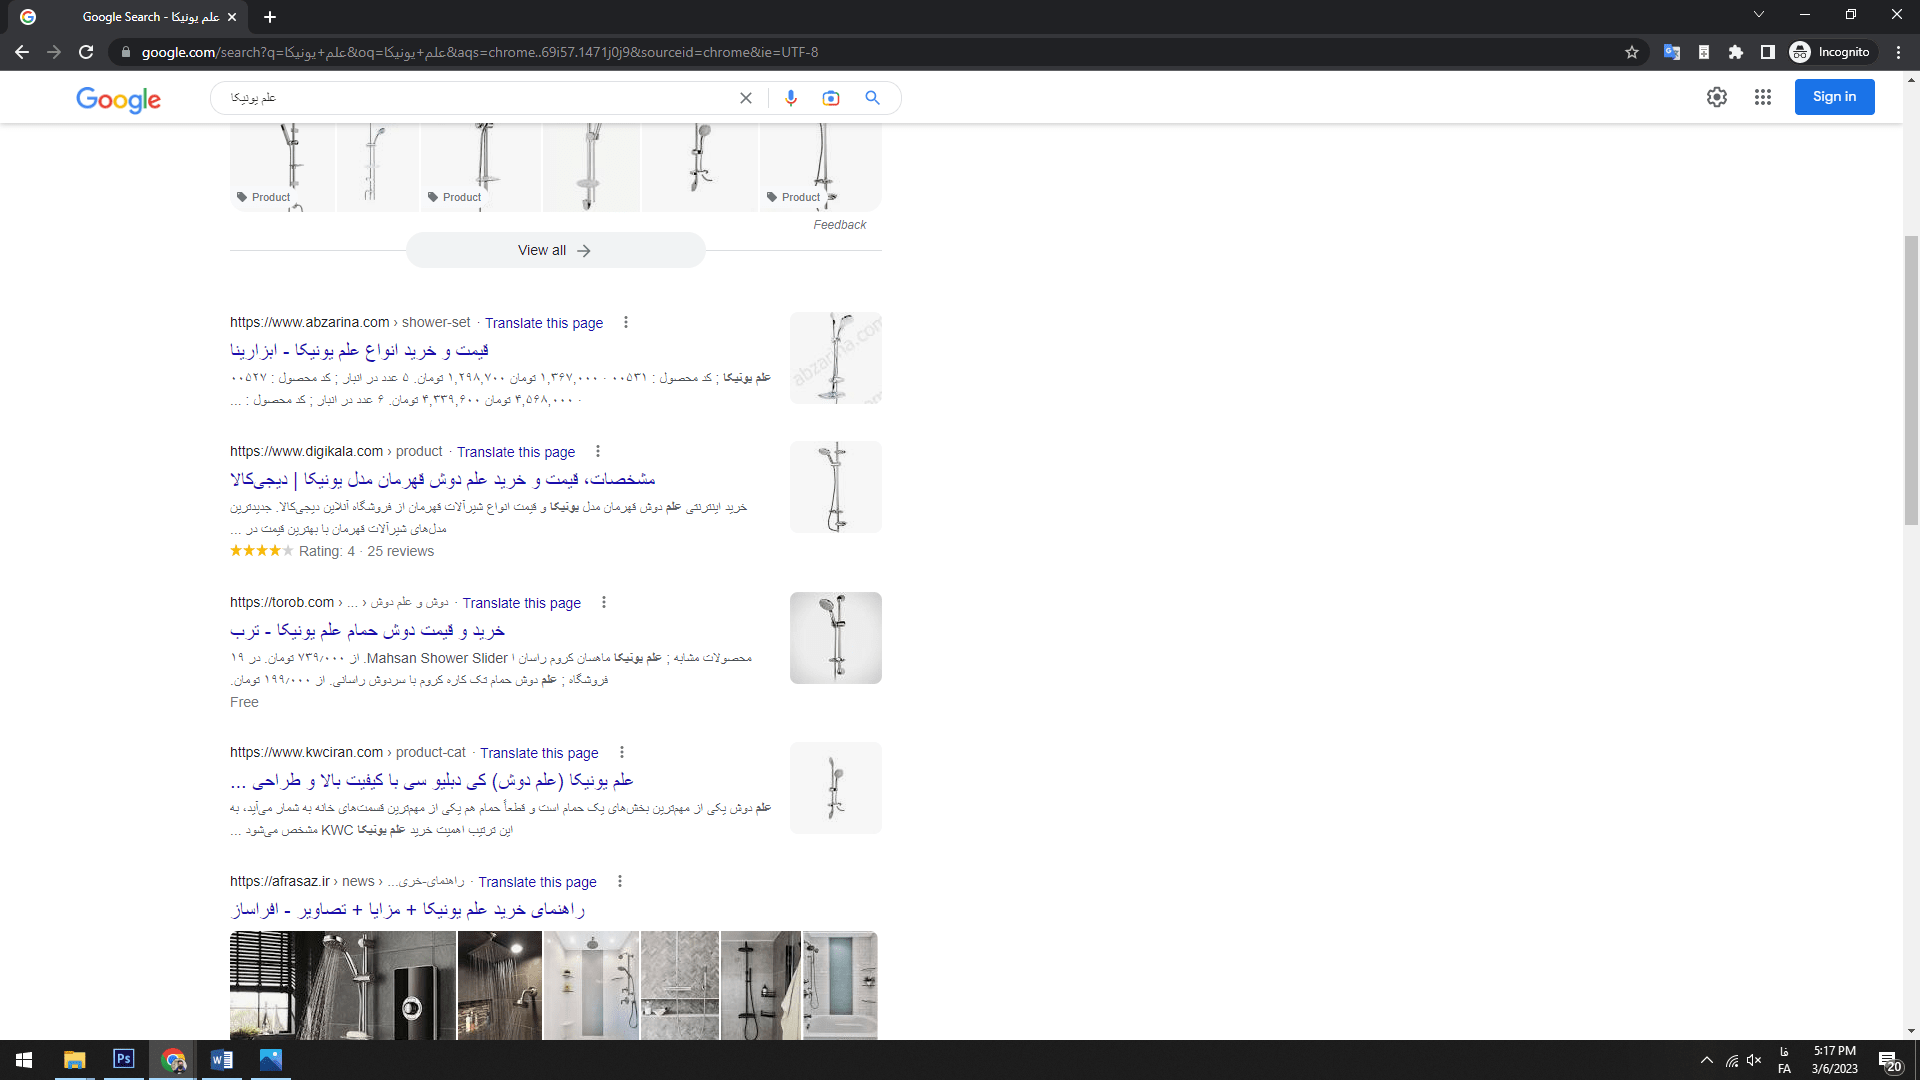Translate the kwciran.com result page
This screenshot has width=1920, height=1080.
coord(539,753)
